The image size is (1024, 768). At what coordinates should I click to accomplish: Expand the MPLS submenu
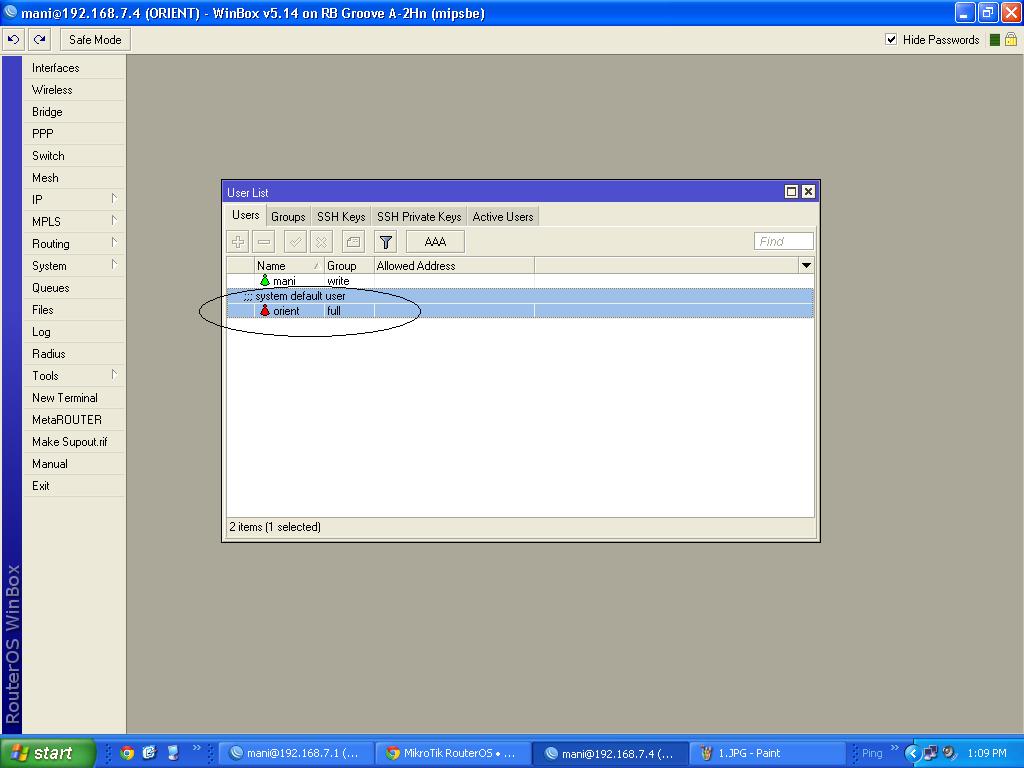[x=73, y=222]
